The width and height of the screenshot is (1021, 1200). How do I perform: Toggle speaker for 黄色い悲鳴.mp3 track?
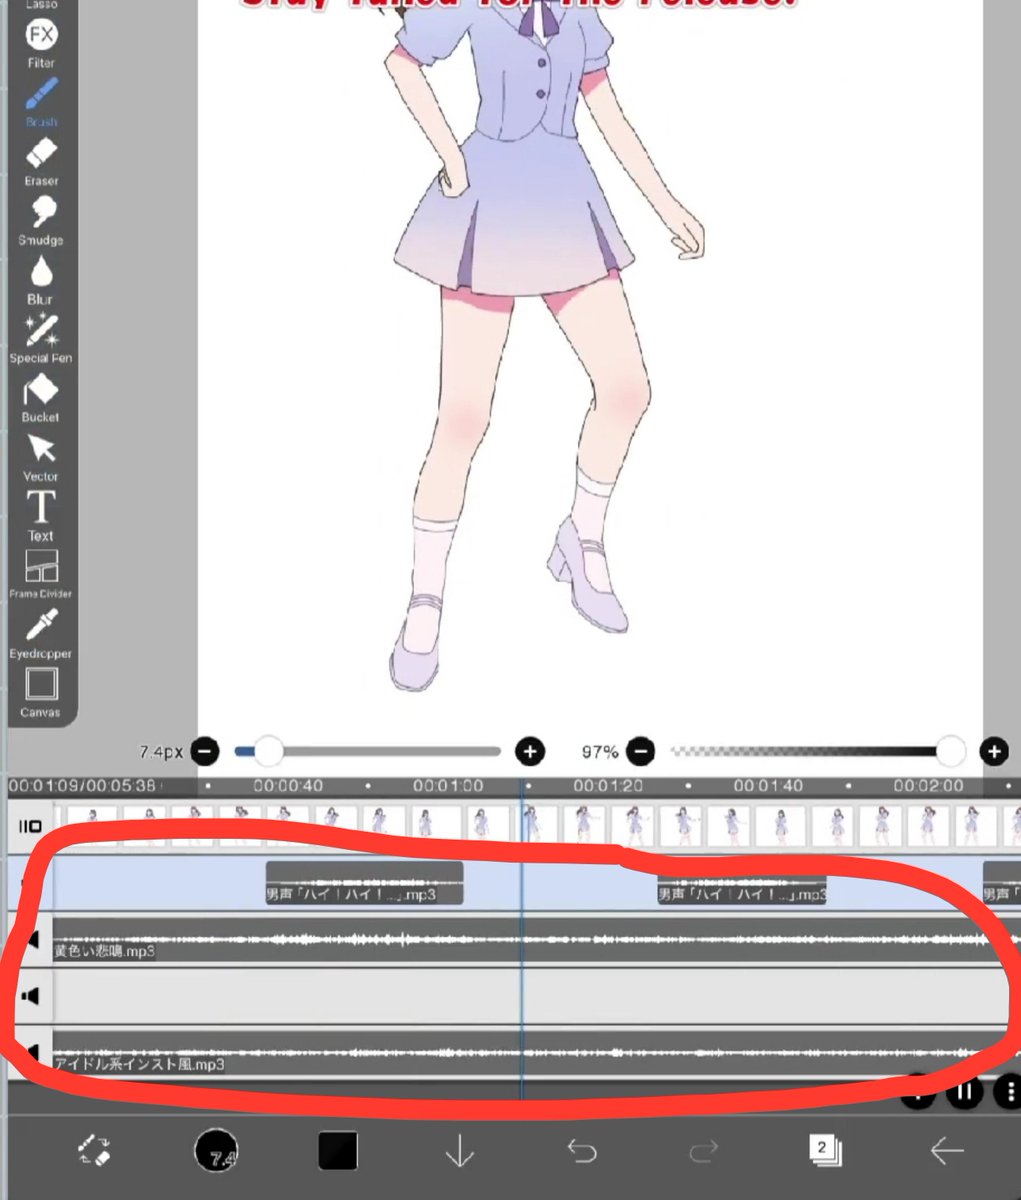coord(33,940)
